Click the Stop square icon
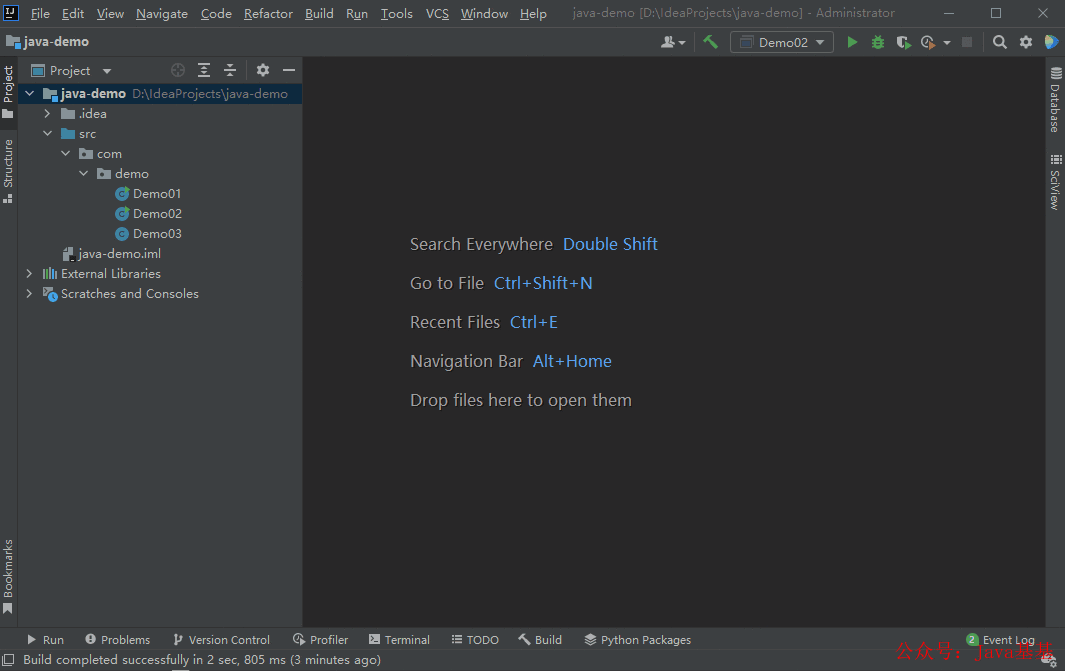The height and width of the screenshot is (671, 1065). tap(967, 42)
